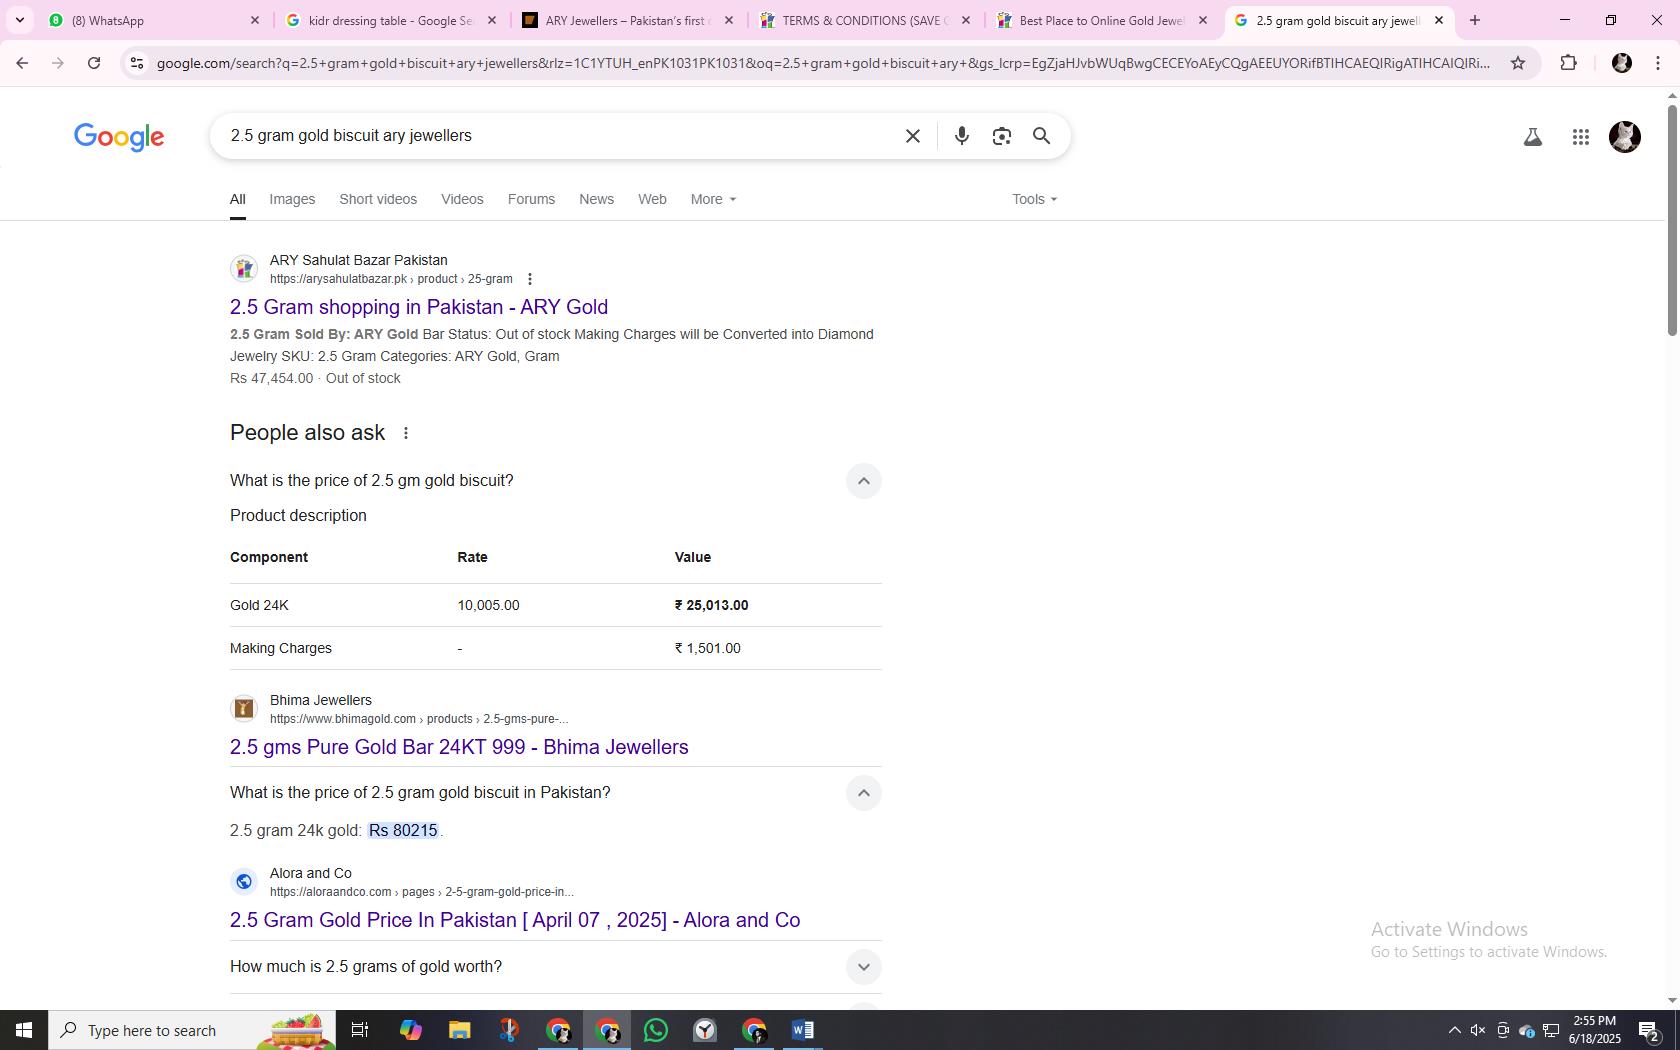Click the Windows taskbar search box
The height and width of the screenshot is (1050, 1680).
point(192,1030)
